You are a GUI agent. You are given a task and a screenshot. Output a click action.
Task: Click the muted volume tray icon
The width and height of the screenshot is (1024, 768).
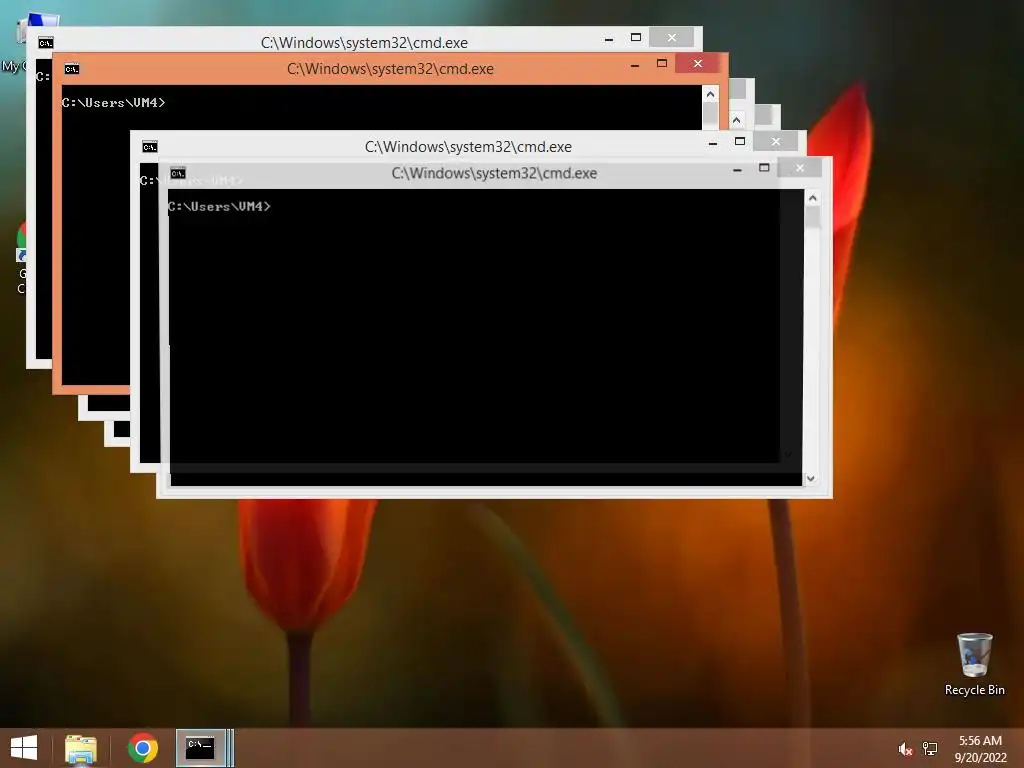(x=904, y=749)
